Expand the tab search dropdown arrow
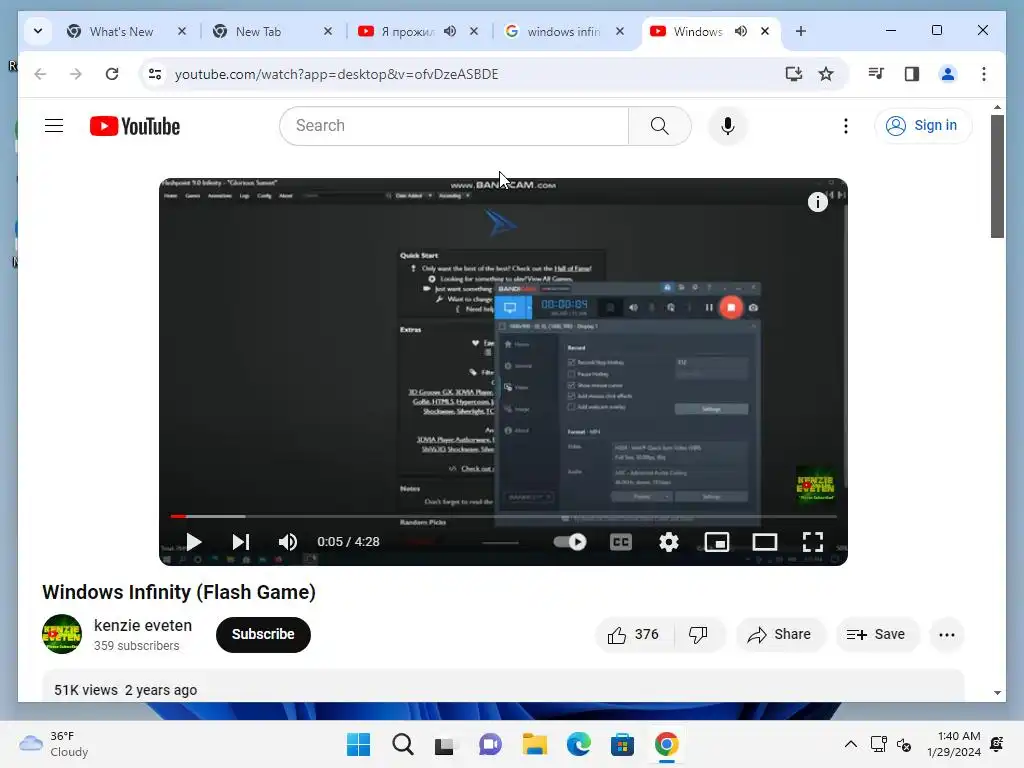 (38, 31)
